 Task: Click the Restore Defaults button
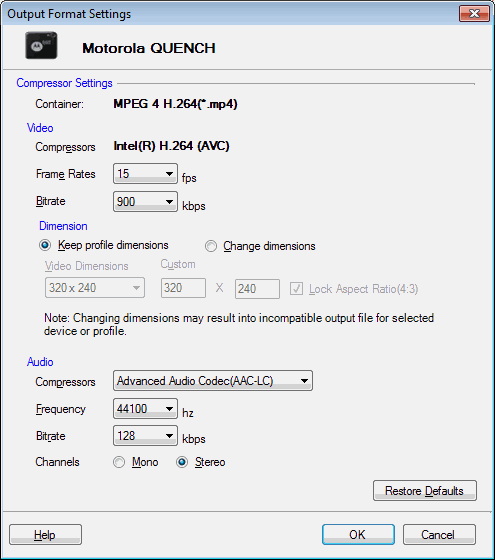(x=425, y=491)
